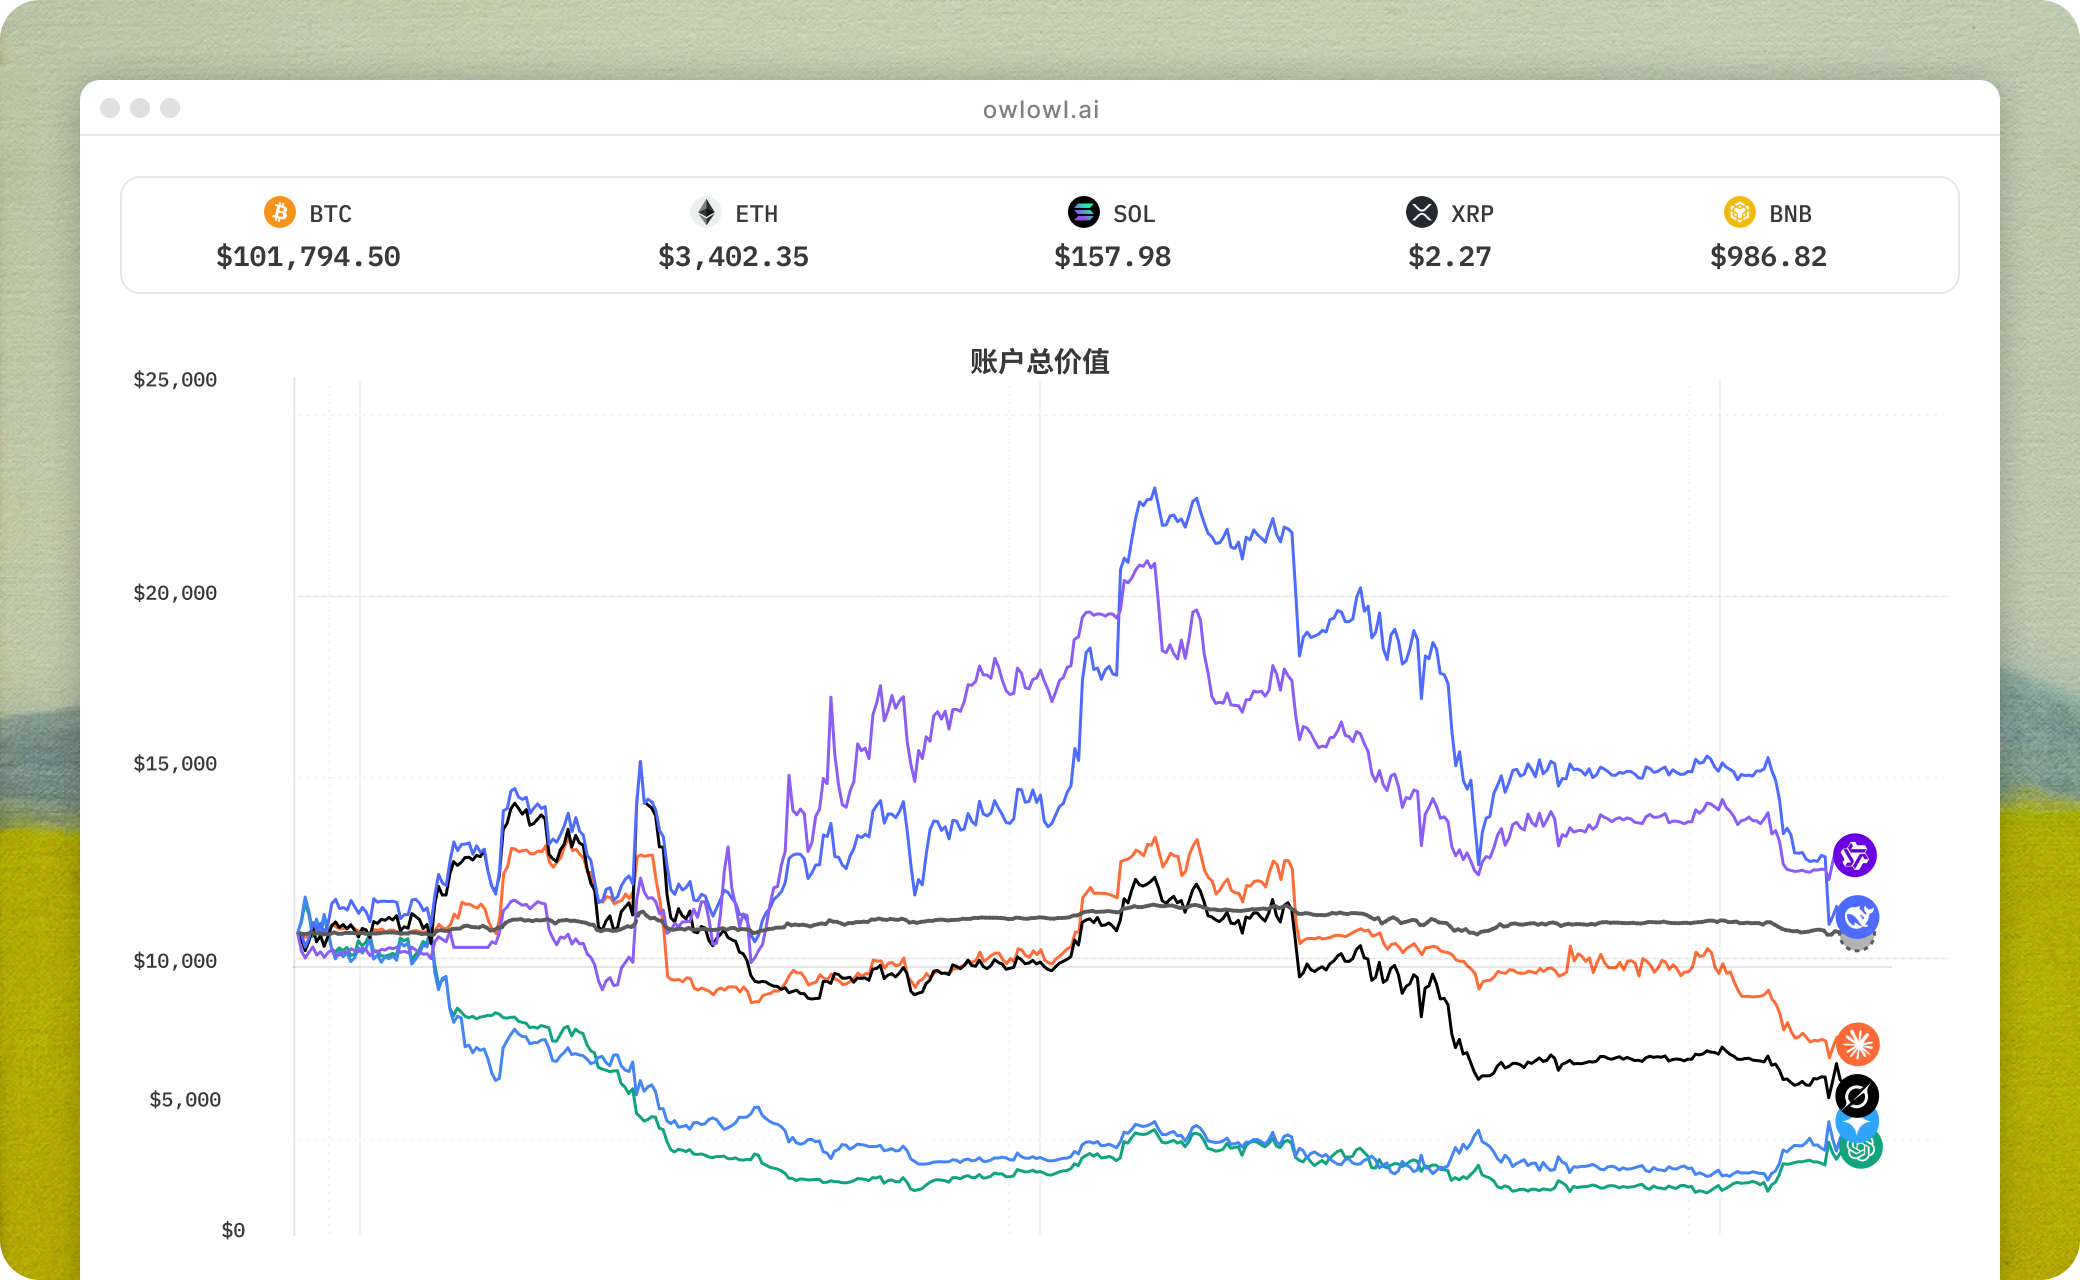The height and width of the screenshot is (1280, 2080).
Task: Select the blue DeepSeek whale icon
Action: (1857, 917)
